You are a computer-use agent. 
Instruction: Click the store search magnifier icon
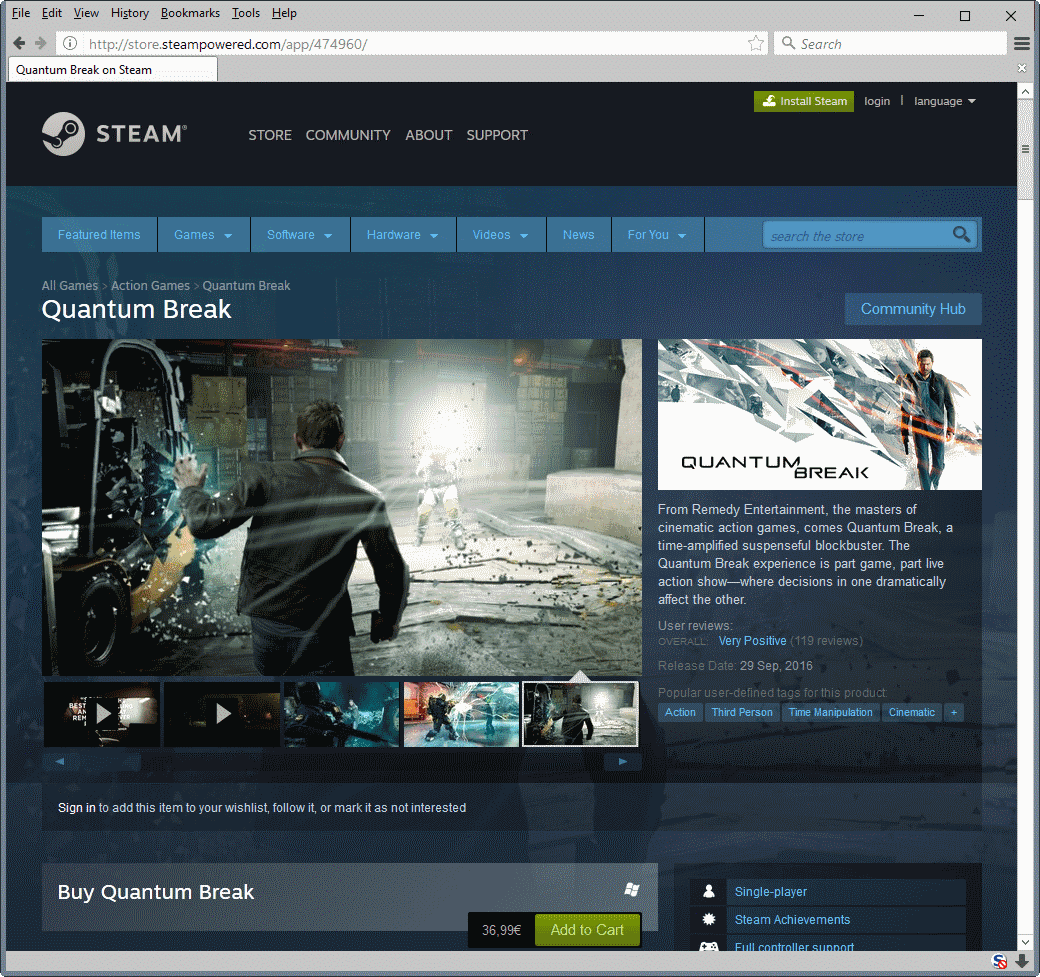[961, 234]
